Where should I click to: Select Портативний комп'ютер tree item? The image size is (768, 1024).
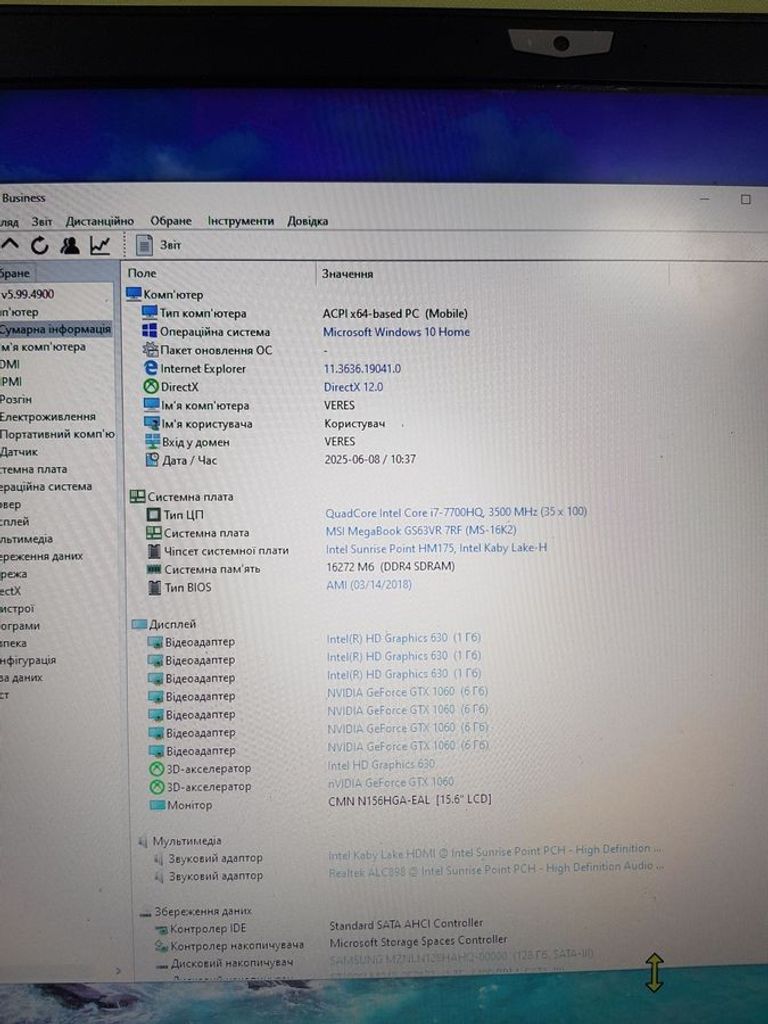click(x=57, y=434)
